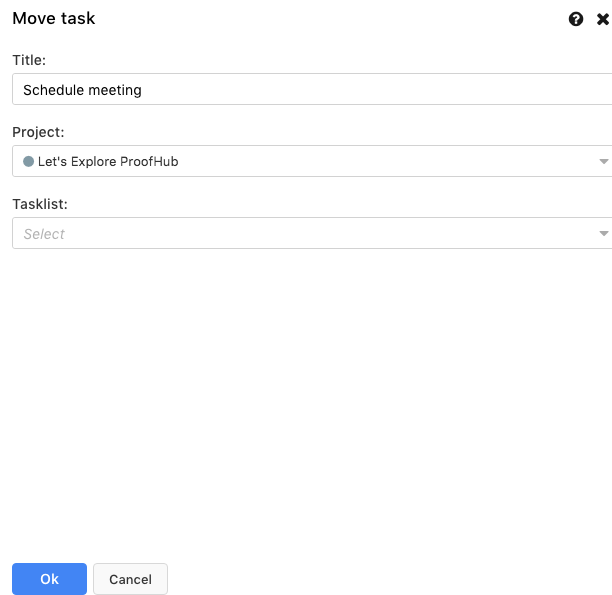612x595 pixels.
Task: Click the Title: label
Action: click(x=29, y=60)
